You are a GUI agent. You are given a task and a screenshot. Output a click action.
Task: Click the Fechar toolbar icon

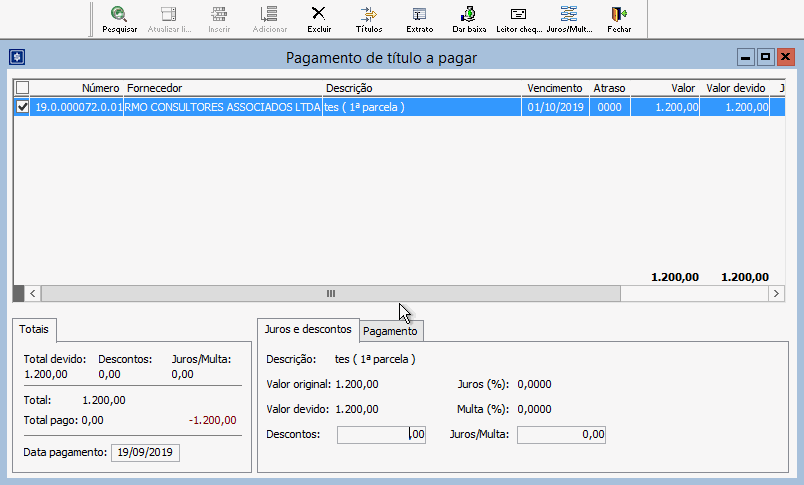[619, 18]
